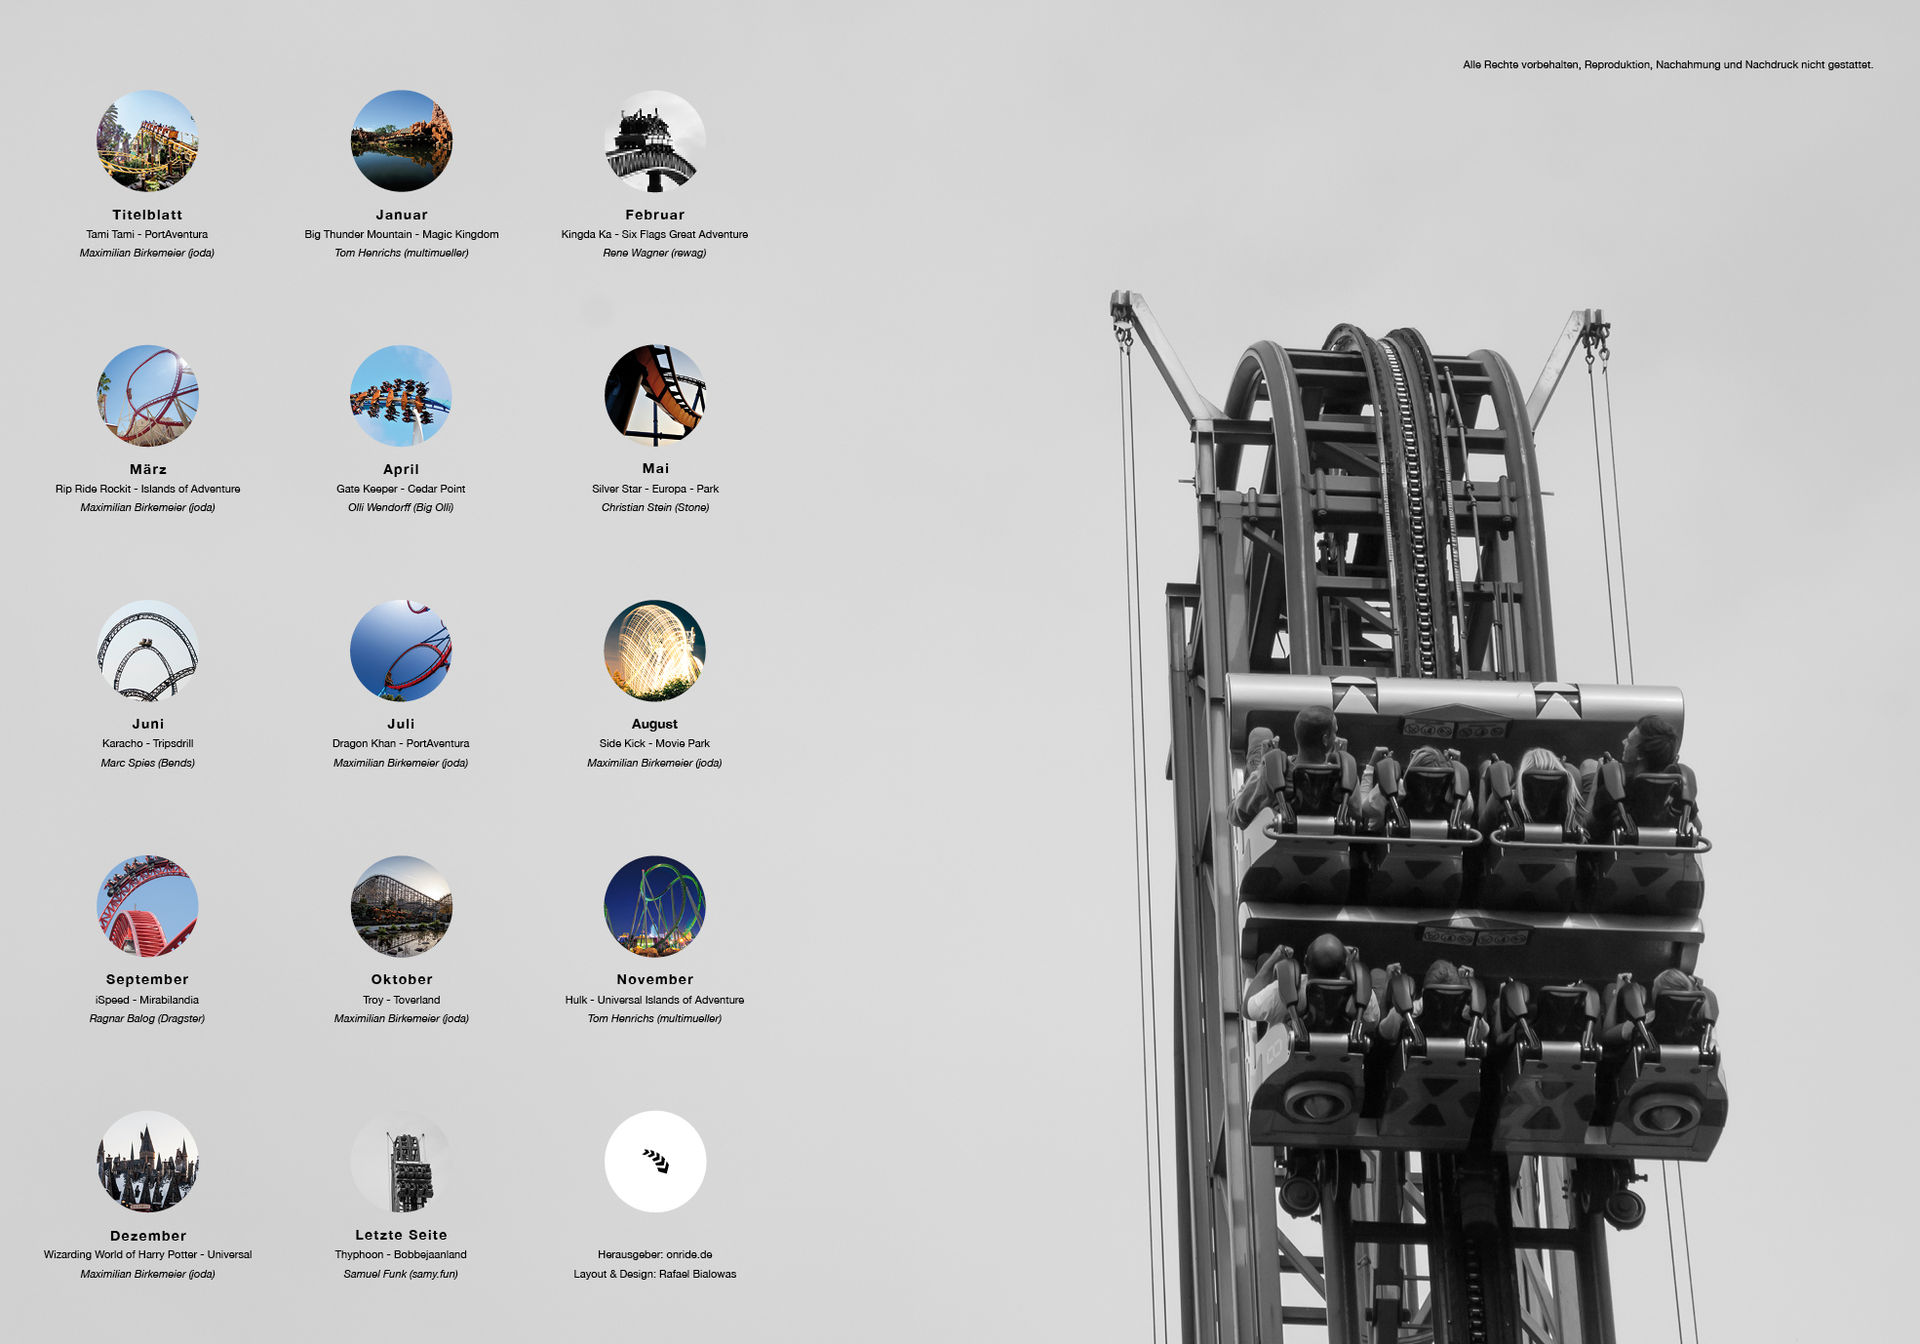Click the November Hulk green coaster thumbnail
Image resolution: width=1920 pixels, height=1344 pixels.
click(x=655, y=906)
